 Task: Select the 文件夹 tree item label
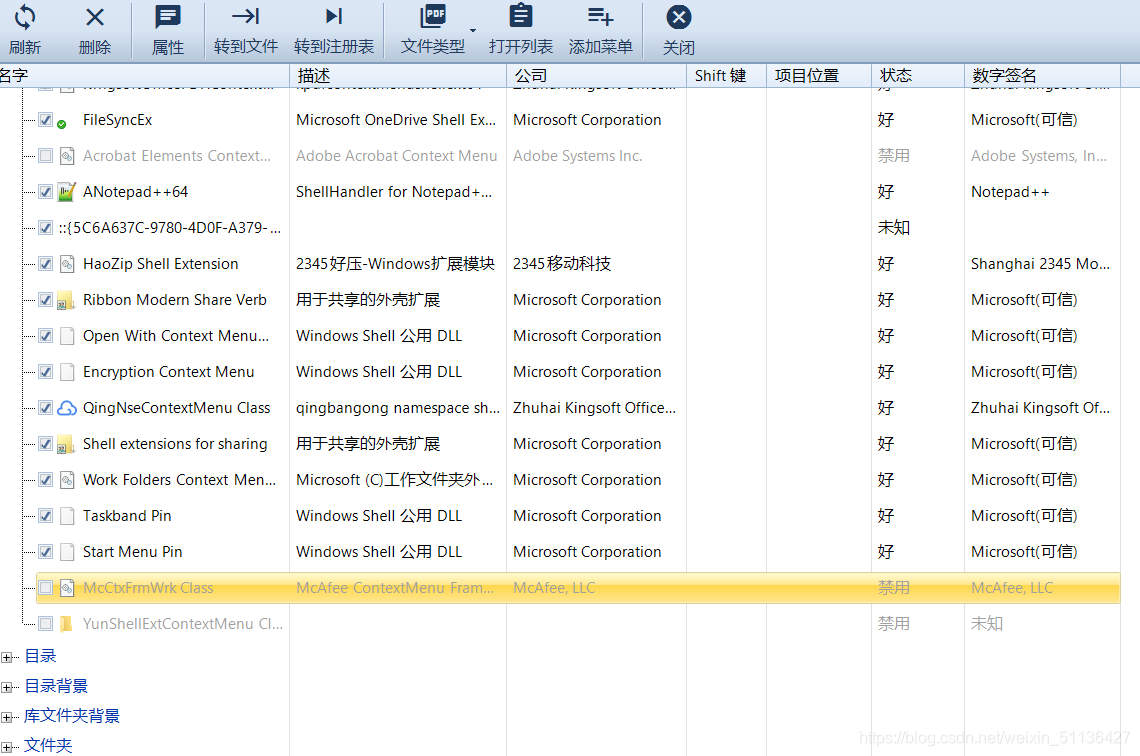point(48,745)
